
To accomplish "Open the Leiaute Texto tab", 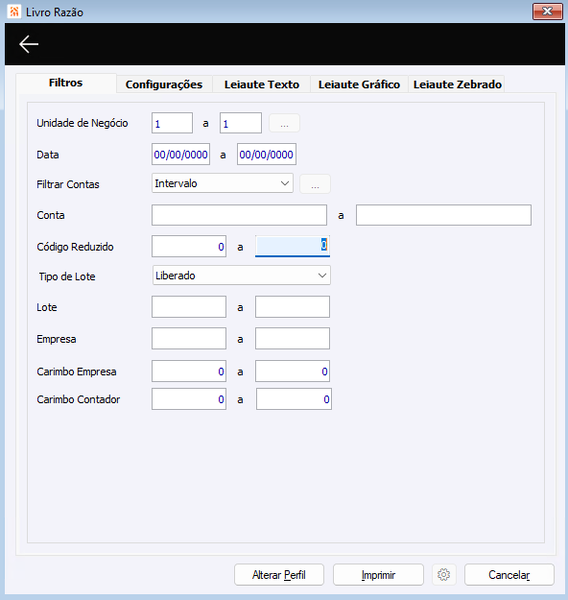I will coord(261,84).
